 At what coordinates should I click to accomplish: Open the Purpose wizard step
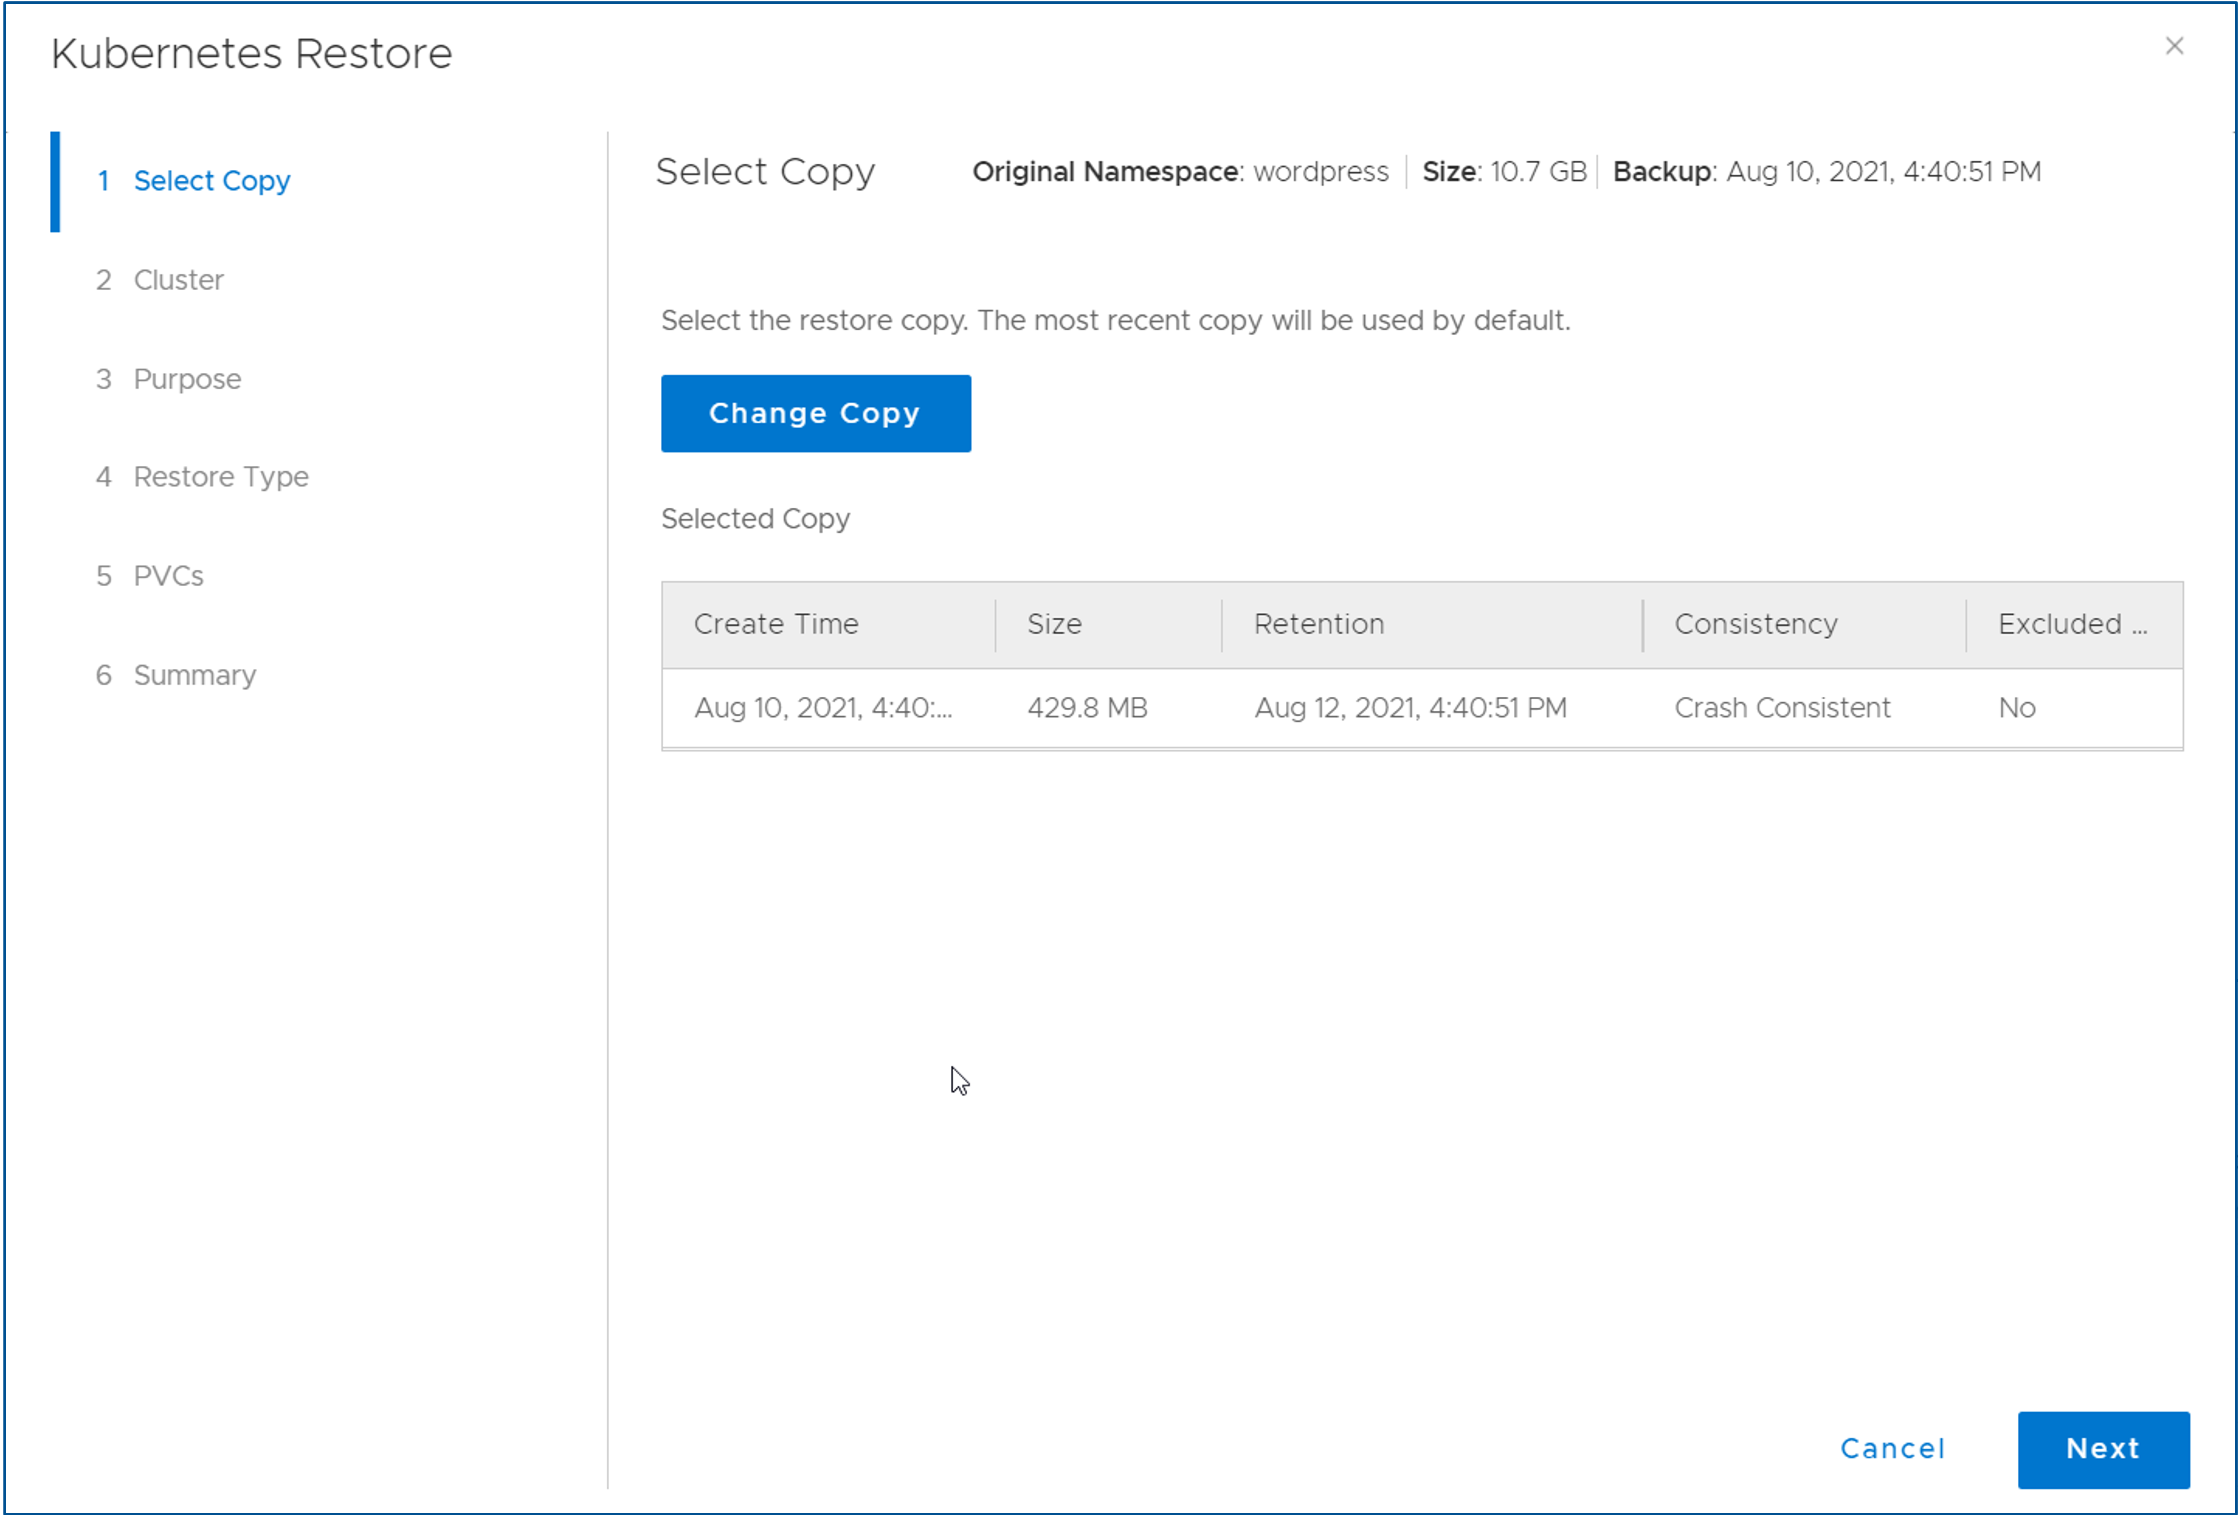(187, 379)
